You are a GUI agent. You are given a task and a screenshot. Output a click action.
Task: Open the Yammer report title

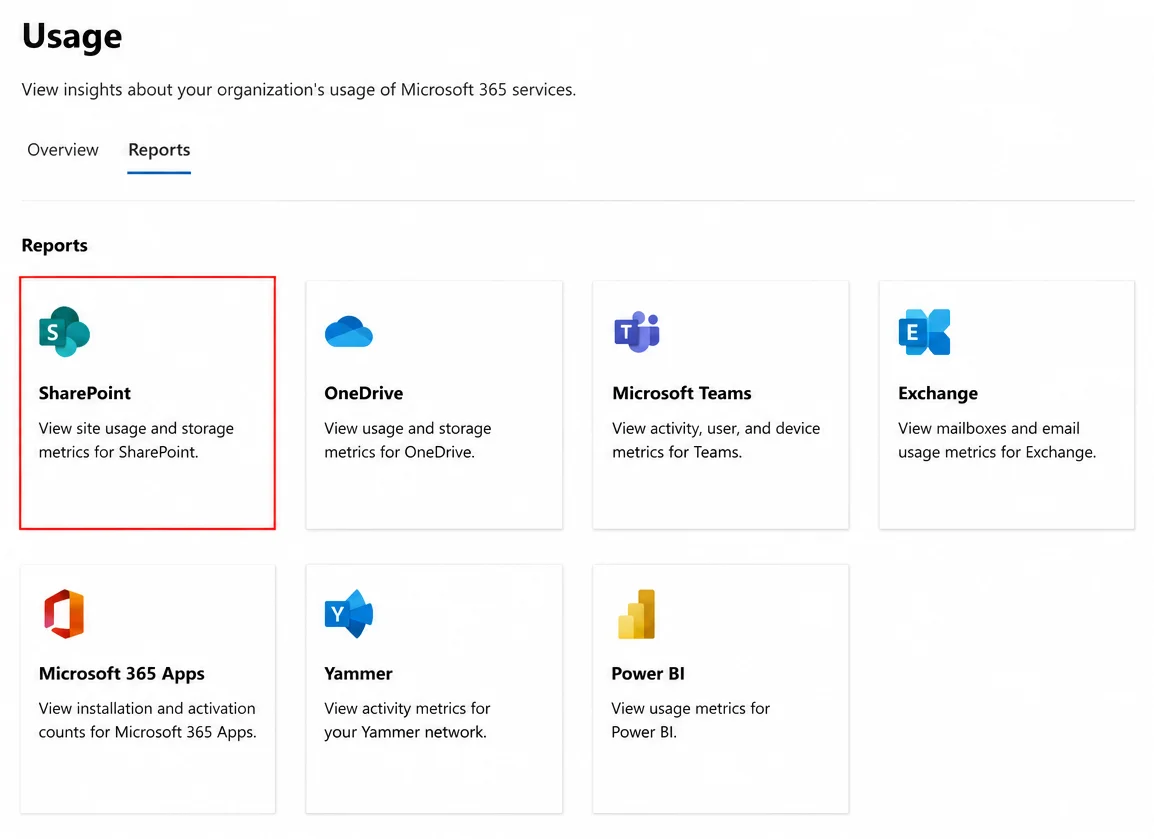pos(358,673)
